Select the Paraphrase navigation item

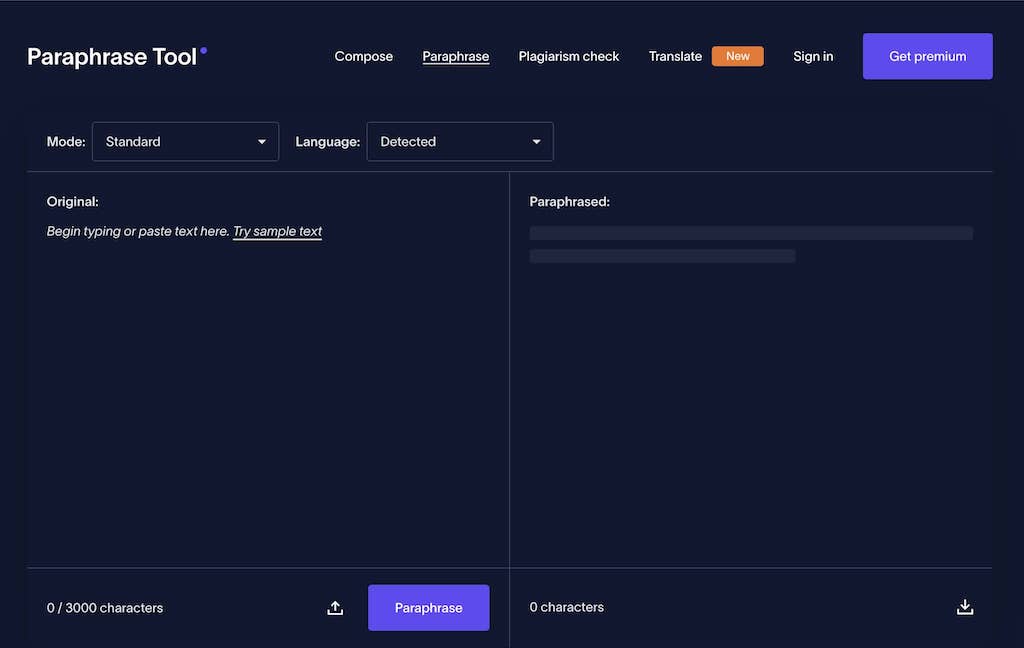click(455, 56)
